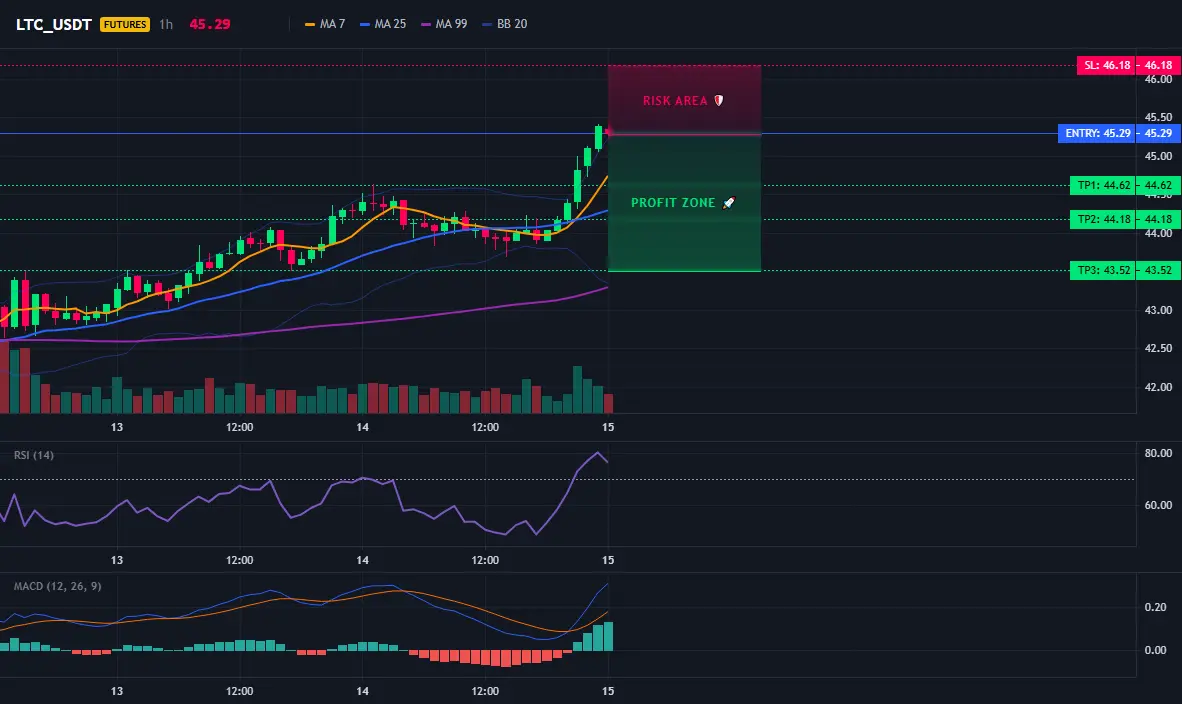Click the 43.00 price axis value

pos(1159,310)
